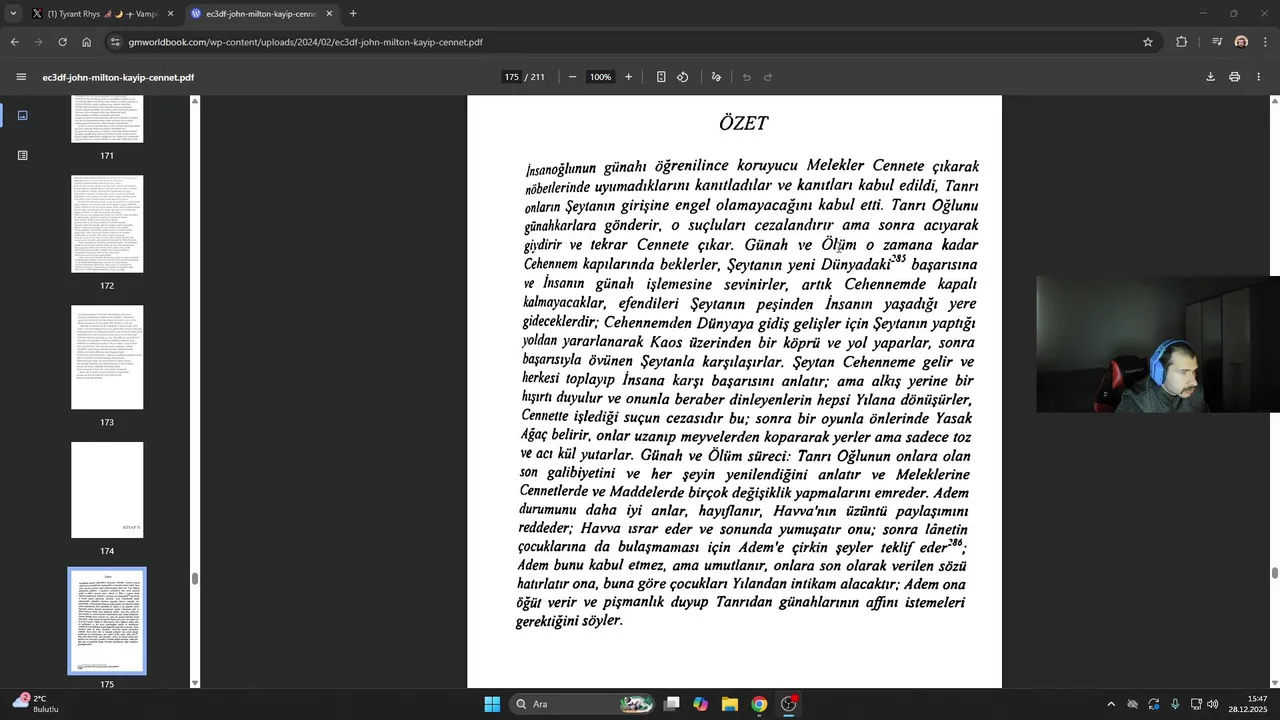
Task: Click footnote reference 285 in the text
Action: point(898,259)
